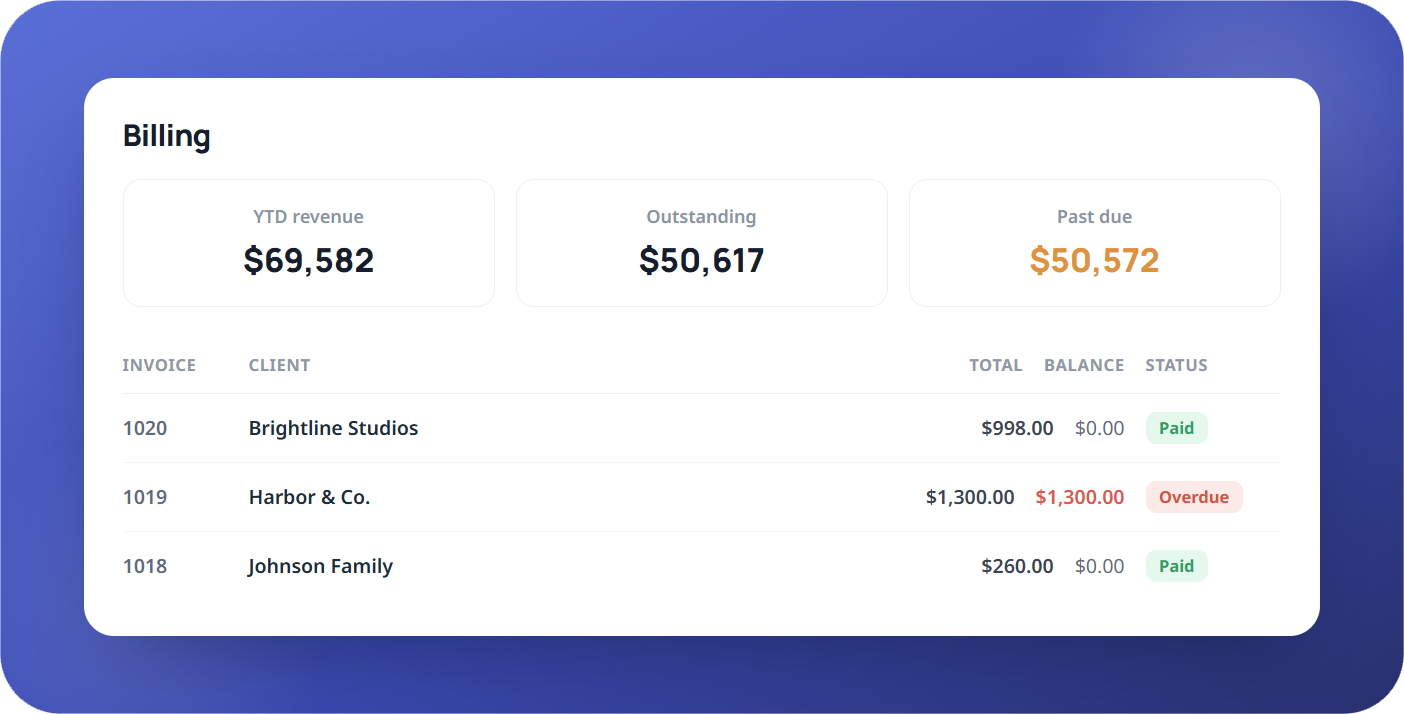Select client Johnson Family

[320, 566]
